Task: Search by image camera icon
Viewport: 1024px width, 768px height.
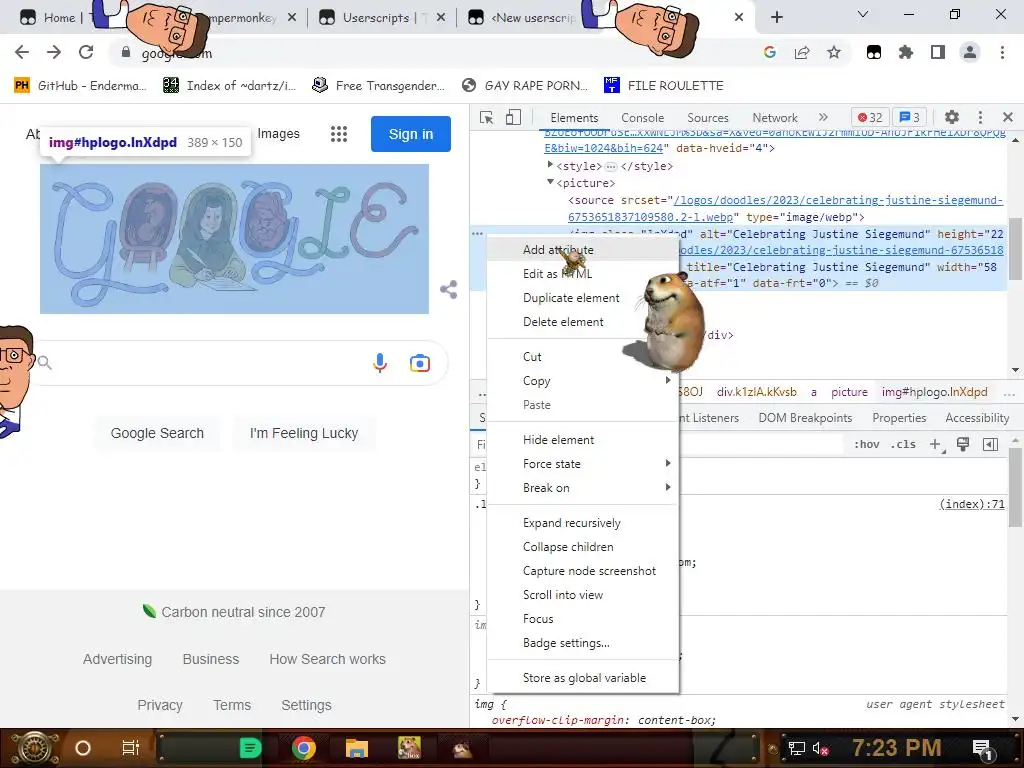Action: tap(420, 362)
